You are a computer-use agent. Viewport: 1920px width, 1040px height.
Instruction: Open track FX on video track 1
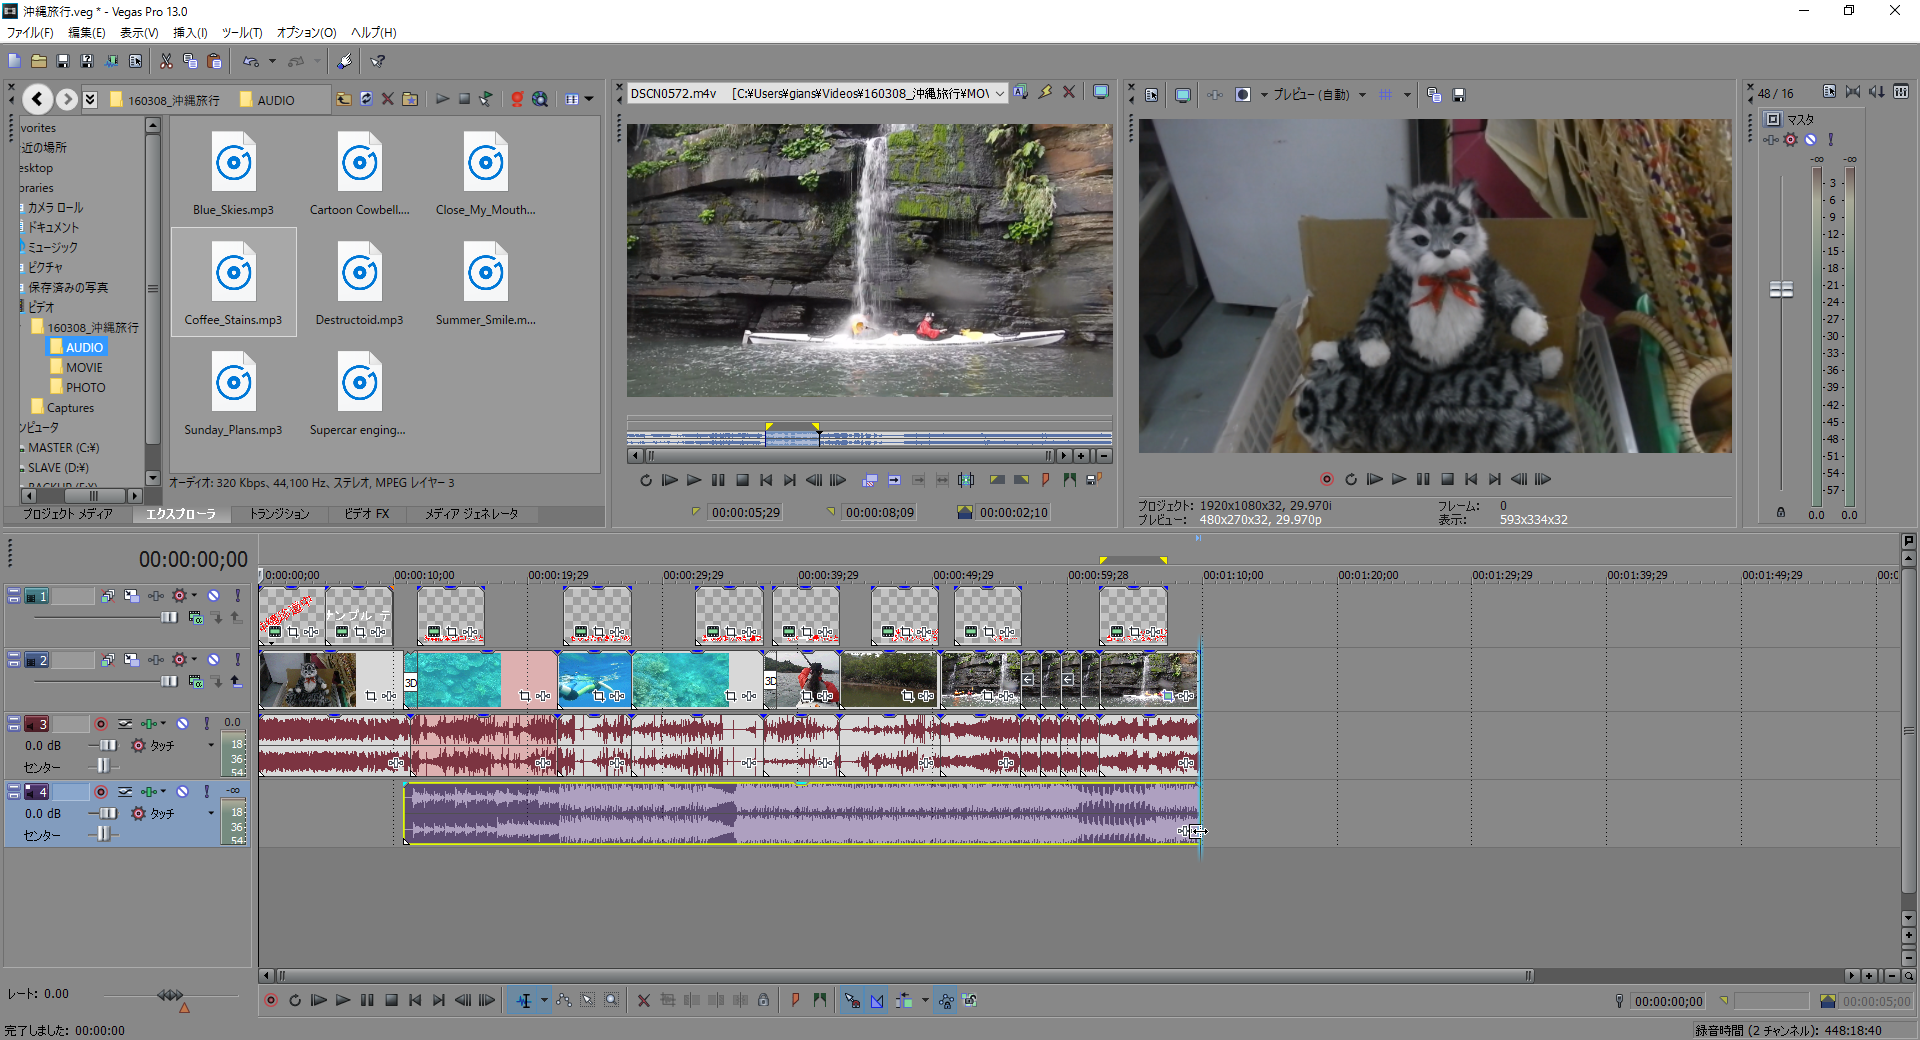(156, 596)
